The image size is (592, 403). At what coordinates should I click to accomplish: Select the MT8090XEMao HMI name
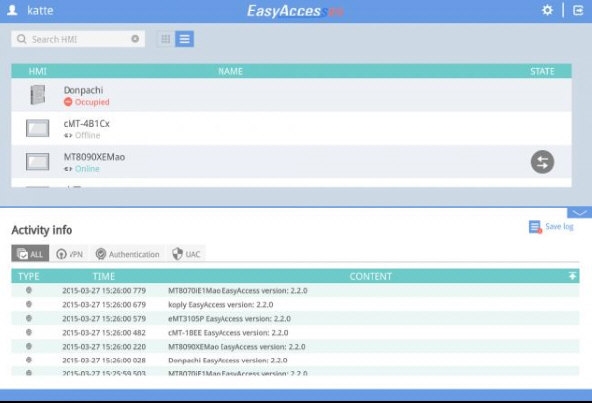coord(94,157)
